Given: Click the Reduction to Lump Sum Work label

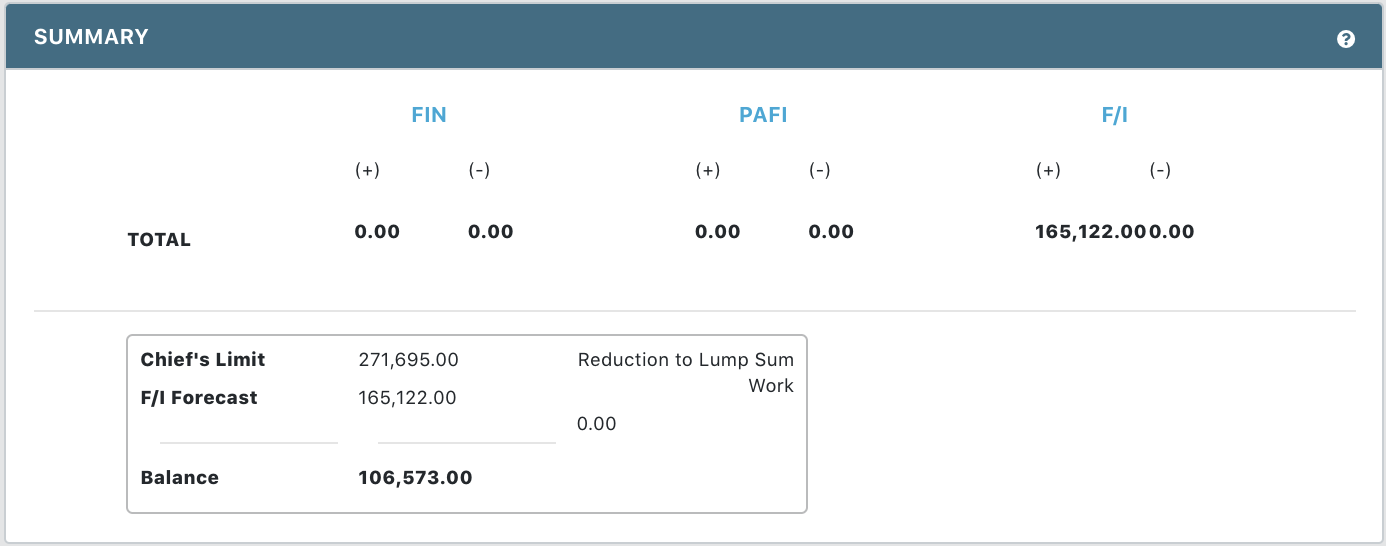Looking at the screenshot, I should click(686, 372).
